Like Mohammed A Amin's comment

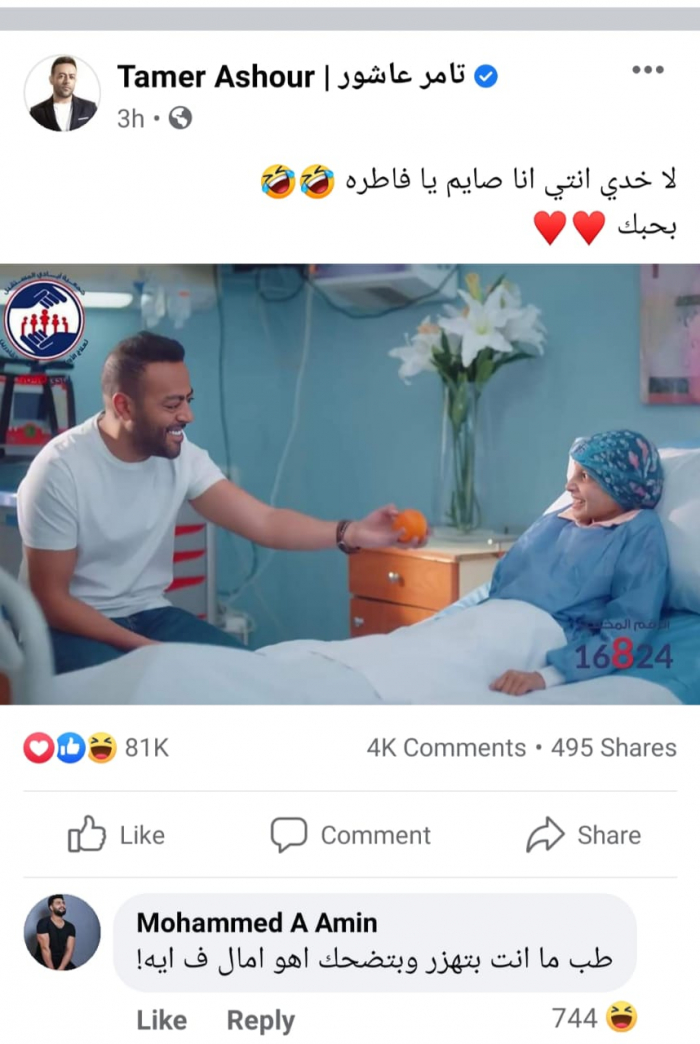[x=162, y=1020]
